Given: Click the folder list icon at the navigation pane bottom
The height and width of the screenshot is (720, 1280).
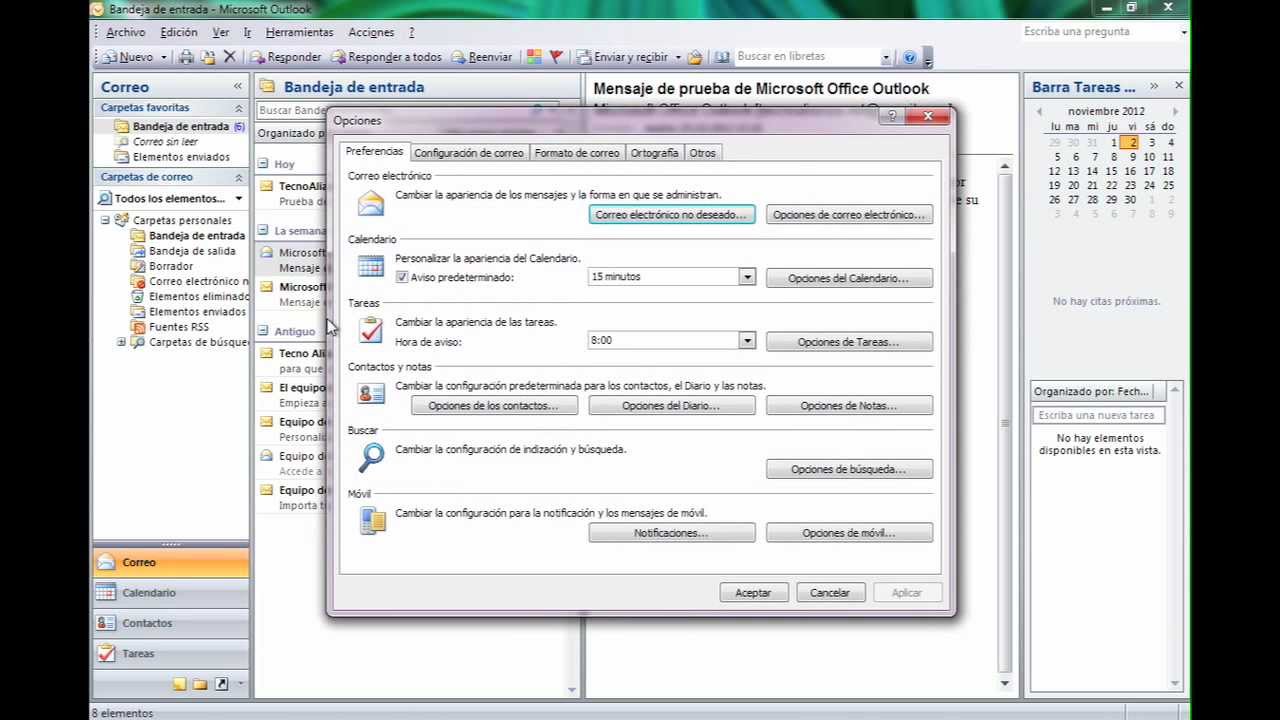Looking at the screenshot, I should pos(200,685).
